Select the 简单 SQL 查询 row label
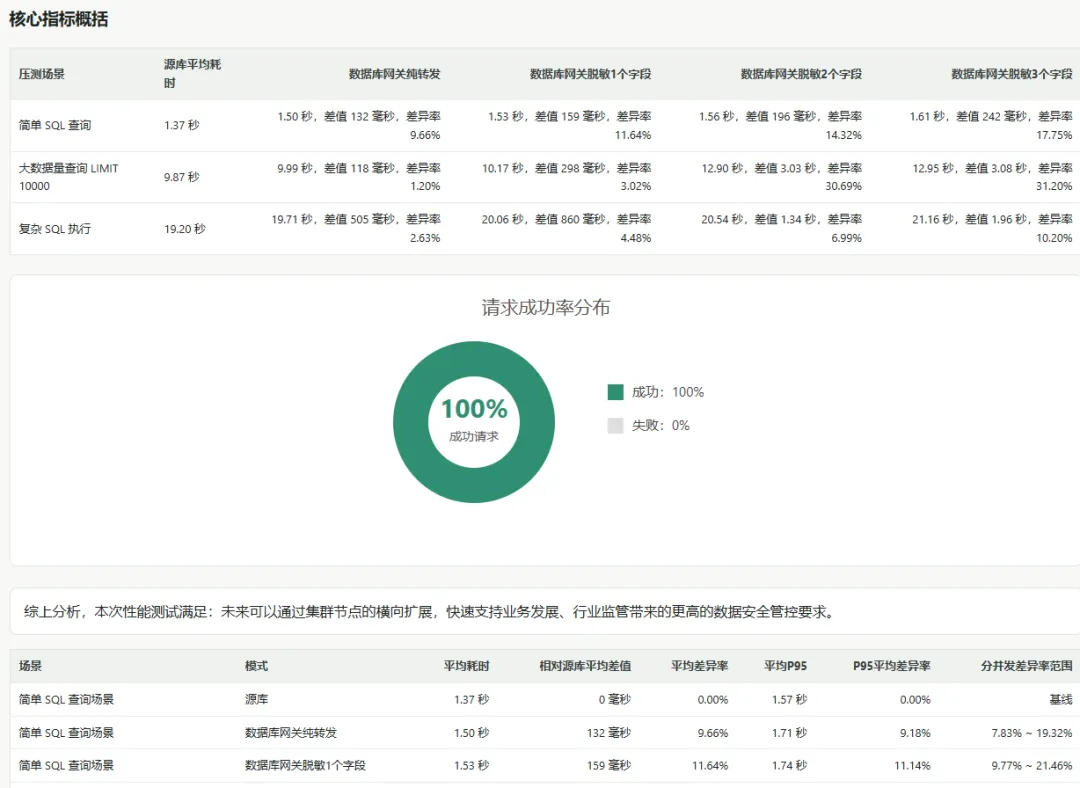The height and width of the screenshot is (788, 1080). [54, 125]
